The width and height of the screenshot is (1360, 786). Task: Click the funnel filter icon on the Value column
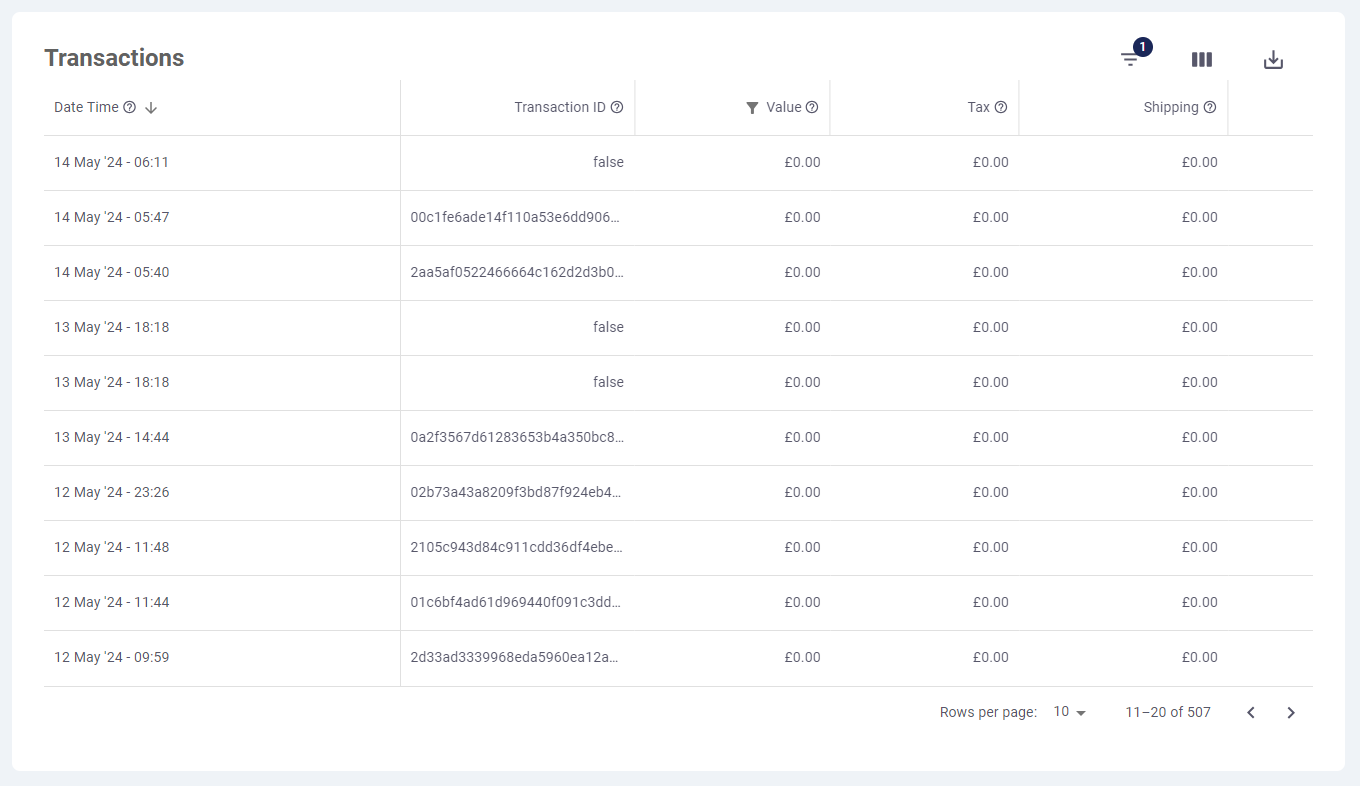752,107
